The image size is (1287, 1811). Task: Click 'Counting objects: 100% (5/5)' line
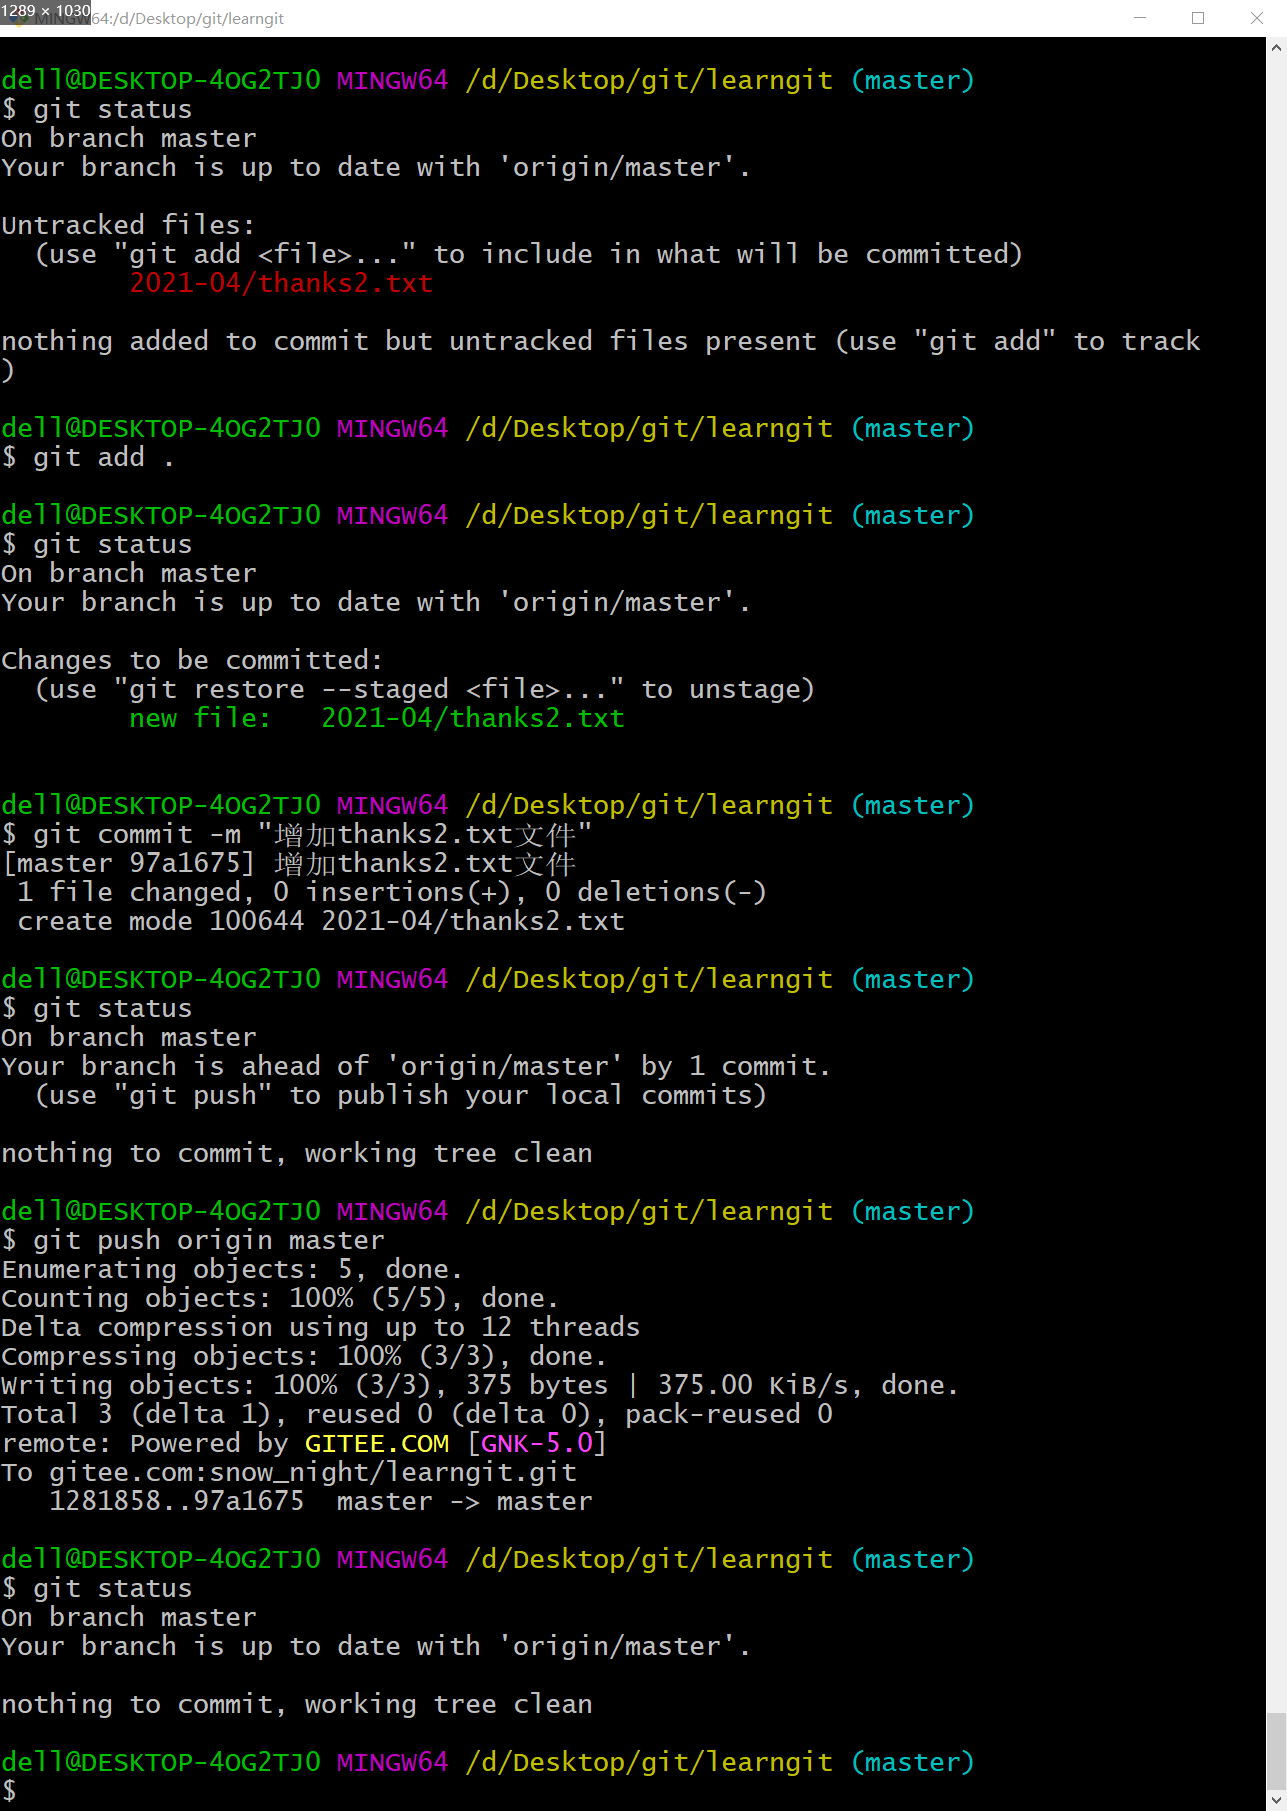[280, 1298]
